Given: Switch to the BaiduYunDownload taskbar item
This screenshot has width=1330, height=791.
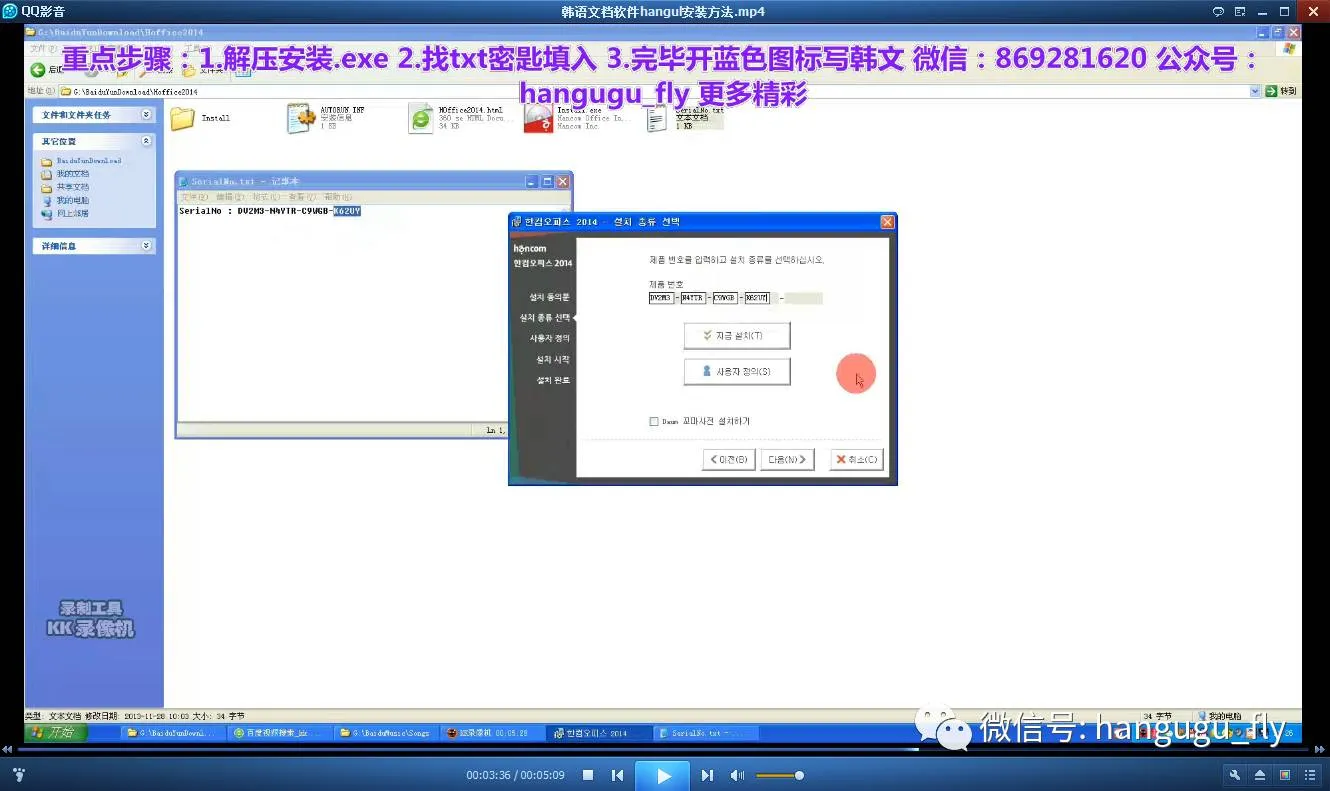Looking at the screenshot, I should (x=171, y=733).
